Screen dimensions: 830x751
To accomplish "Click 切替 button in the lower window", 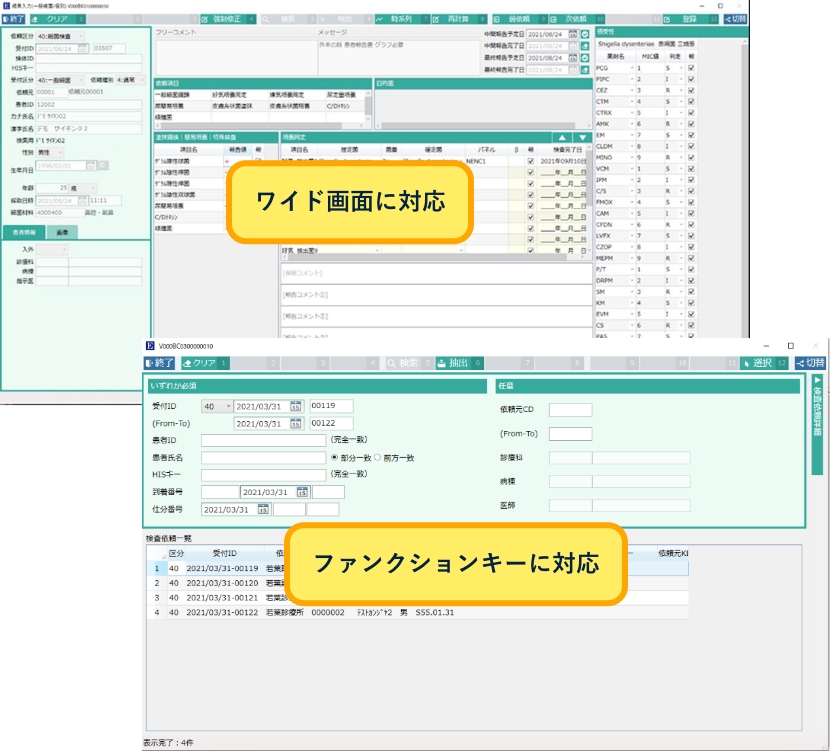I will click(810, 363).
